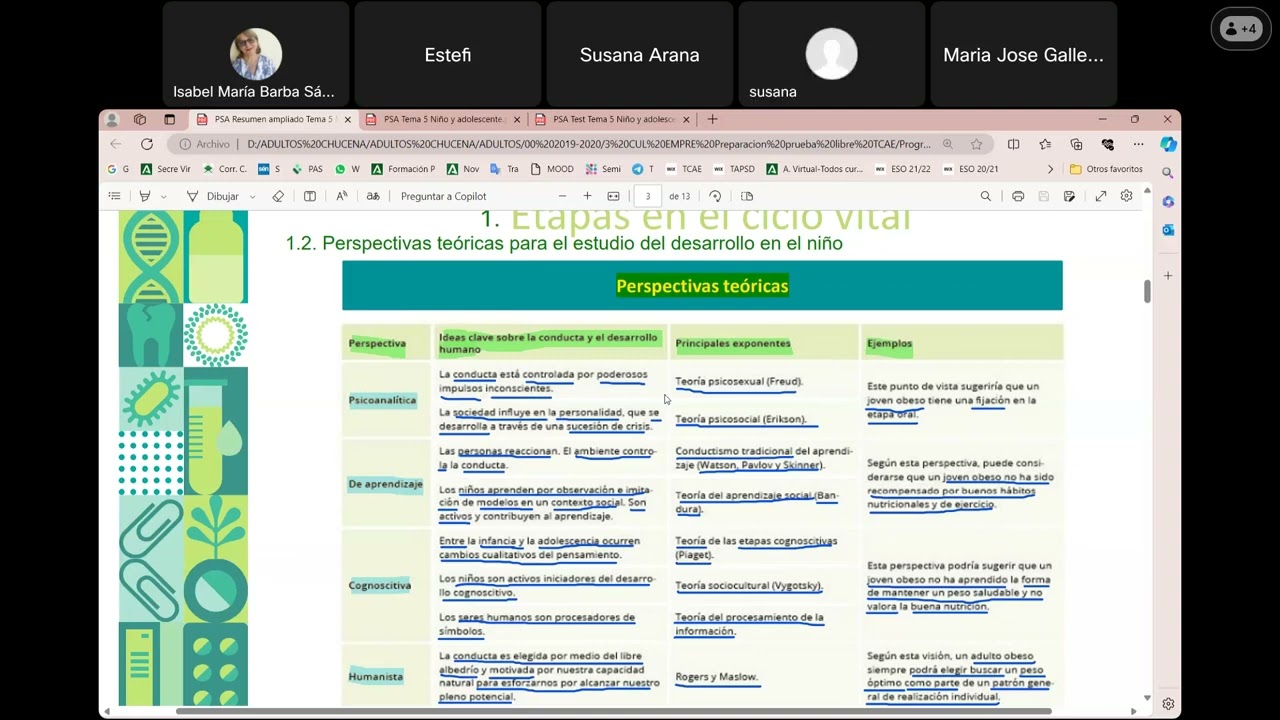Open PDF viewer settings gear
The width and height of the screenshot is (1280, 720).
click(x=1126, y=196)
